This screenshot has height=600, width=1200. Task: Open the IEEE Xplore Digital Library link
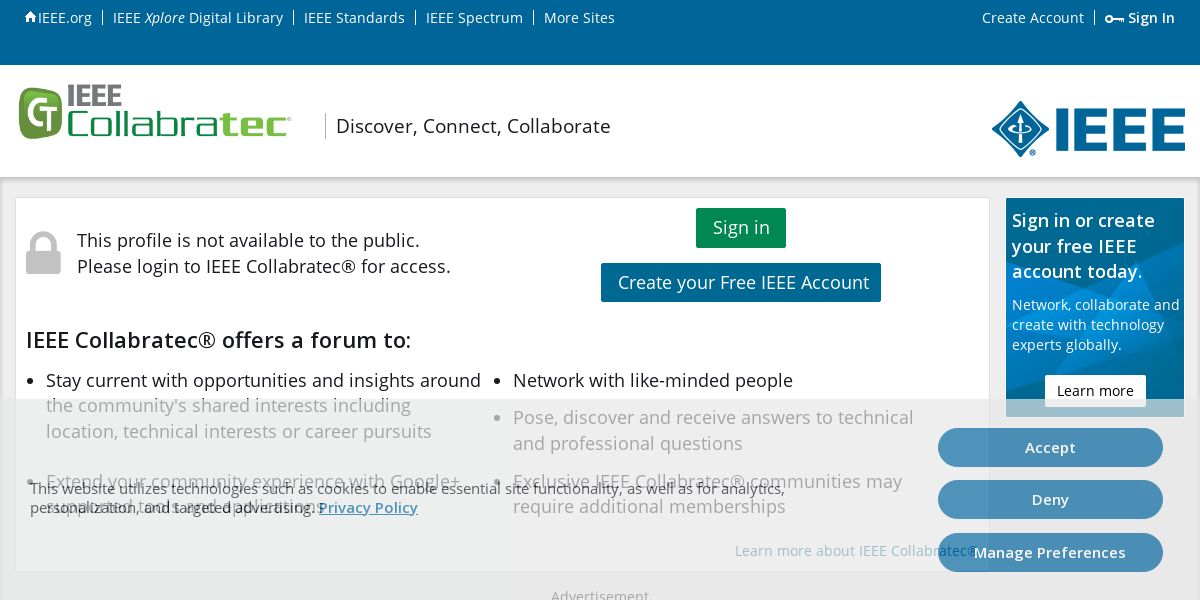[198, 18]
